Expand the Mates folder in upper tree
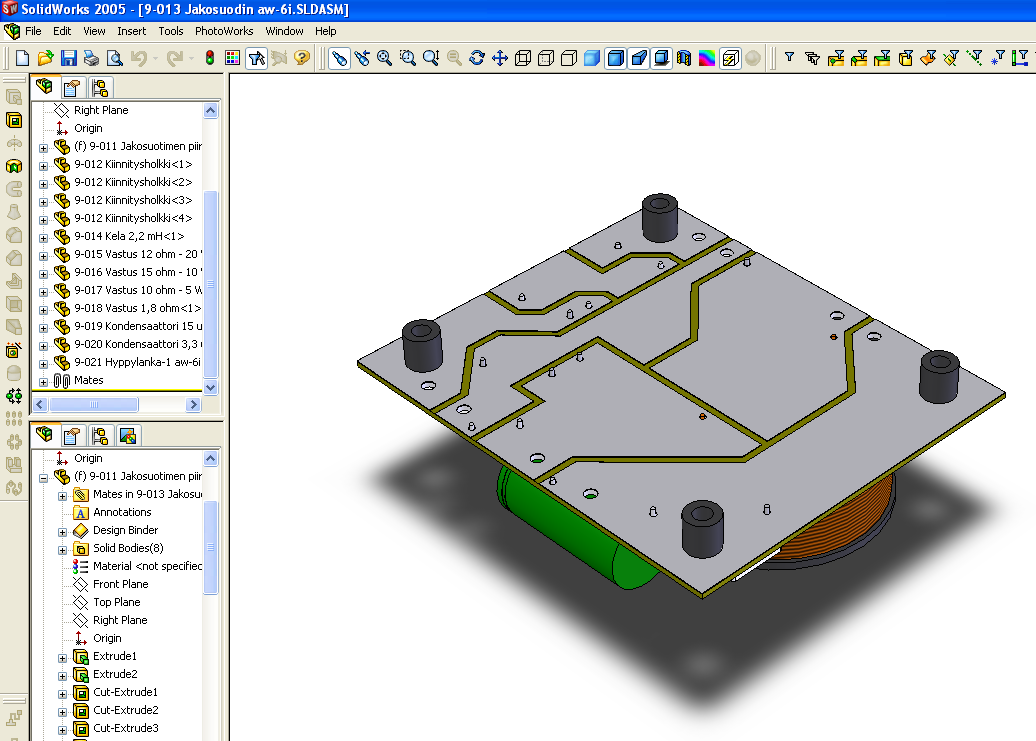 (43, 381)
